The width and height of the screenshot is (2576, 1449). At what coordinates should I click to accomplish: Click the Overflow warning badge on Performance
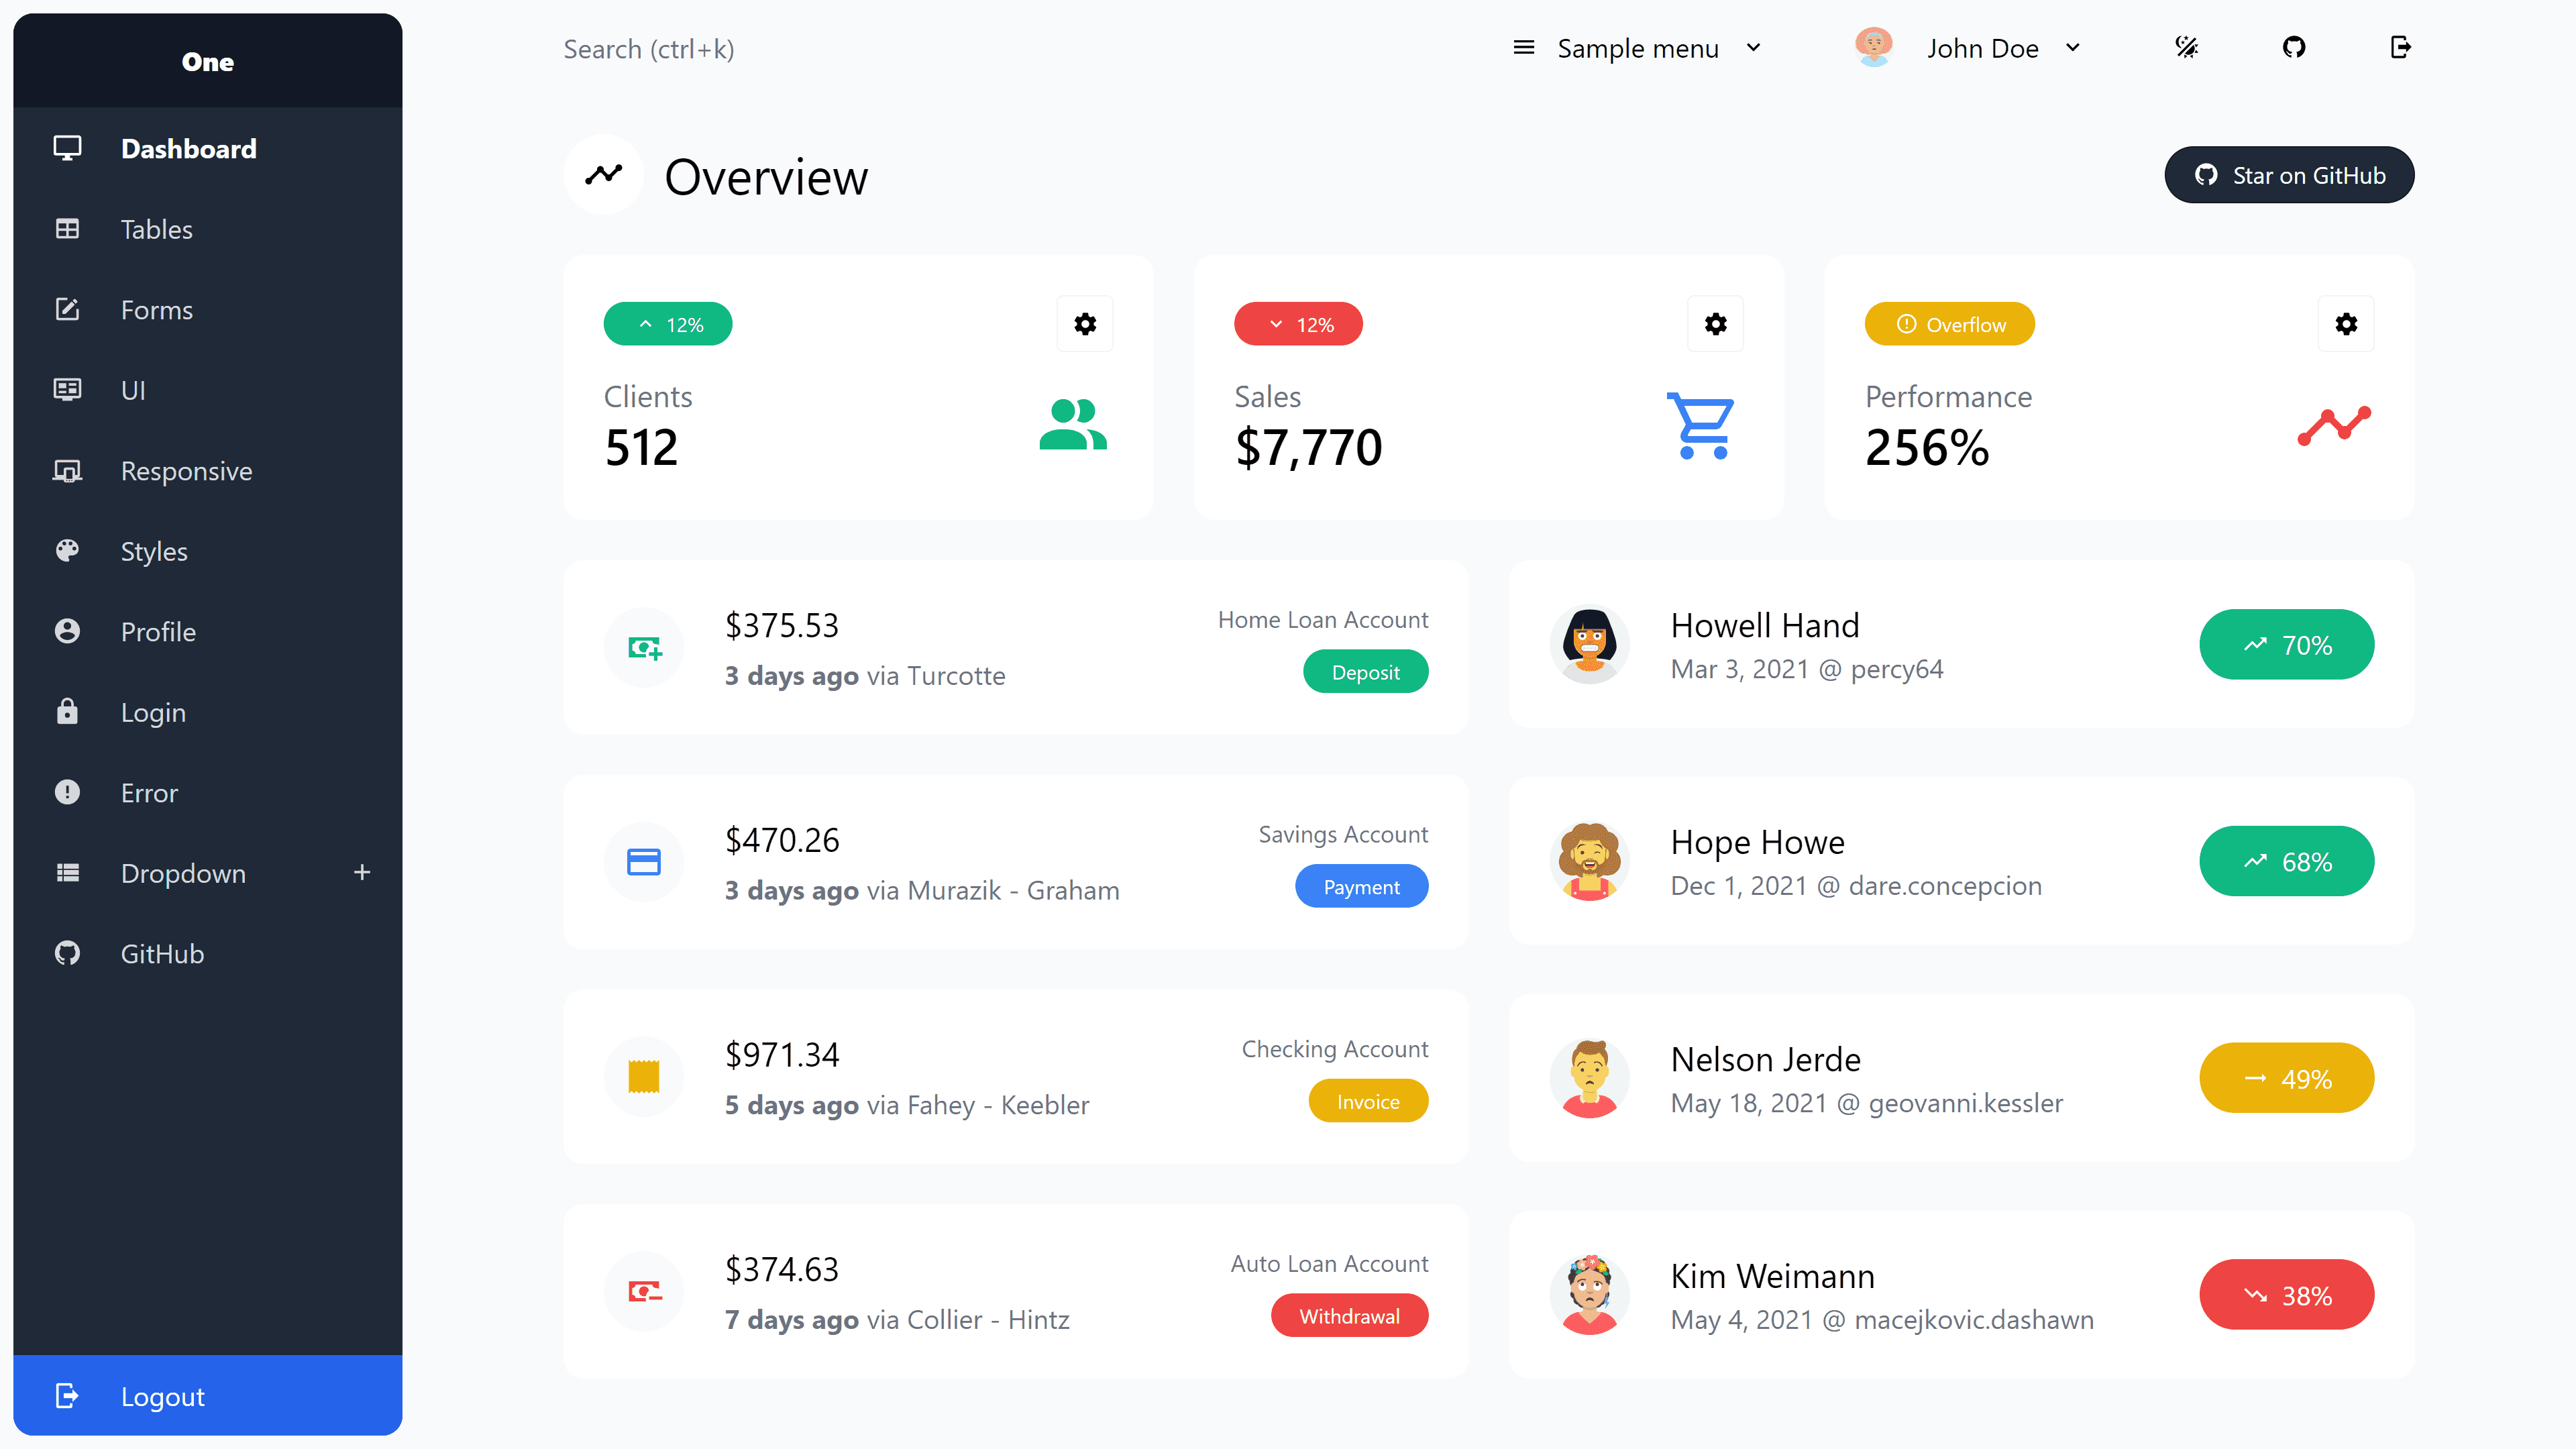tap(1949, 323)
